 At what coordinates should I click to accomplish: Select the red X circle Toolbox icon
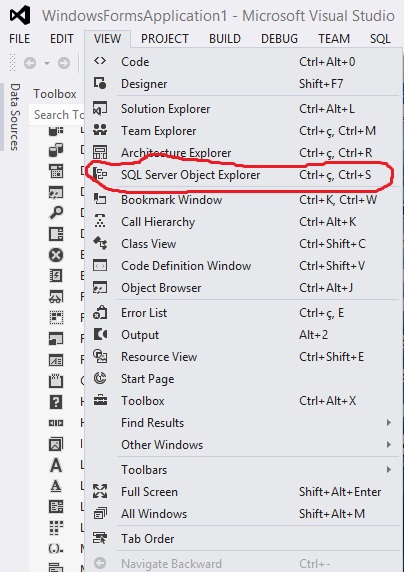pyautogui.click(x=56, y=255)
